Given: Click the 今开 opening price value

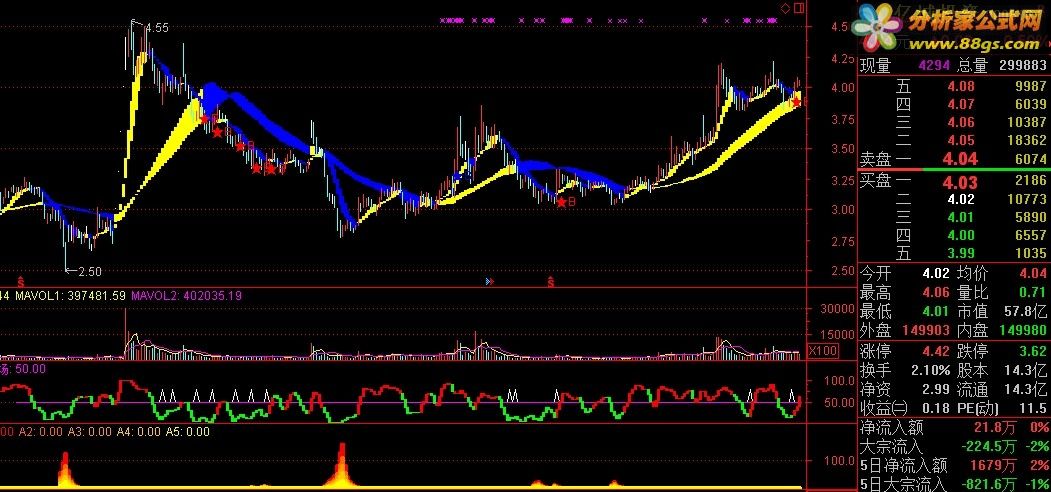Looking at the screenshot, I should tap(935, 273).
